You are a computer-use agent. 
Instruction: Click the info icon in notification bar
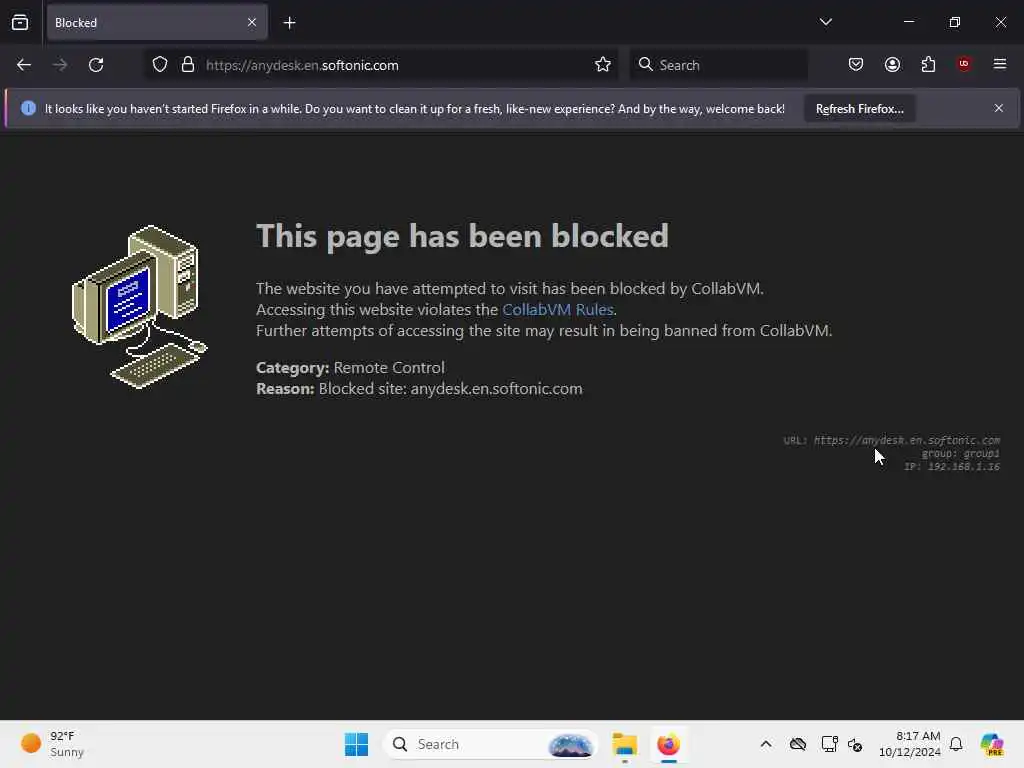28,108
